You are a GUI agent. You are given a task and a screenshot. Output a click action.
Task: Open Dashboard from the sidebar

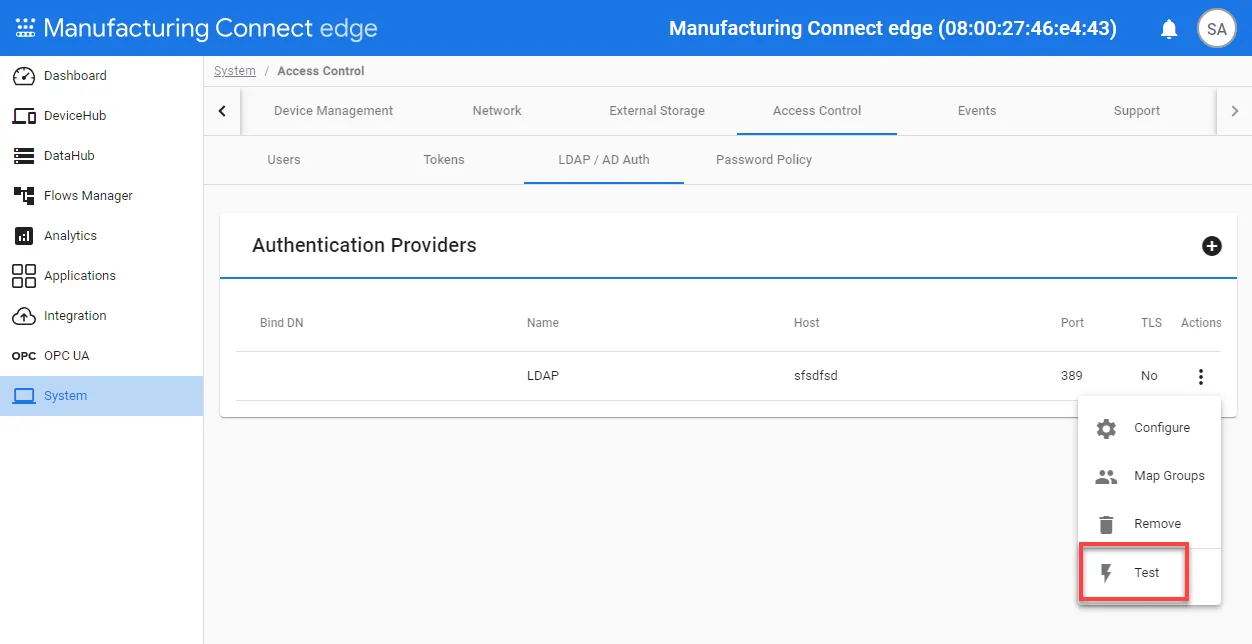(x=101, y=76)
